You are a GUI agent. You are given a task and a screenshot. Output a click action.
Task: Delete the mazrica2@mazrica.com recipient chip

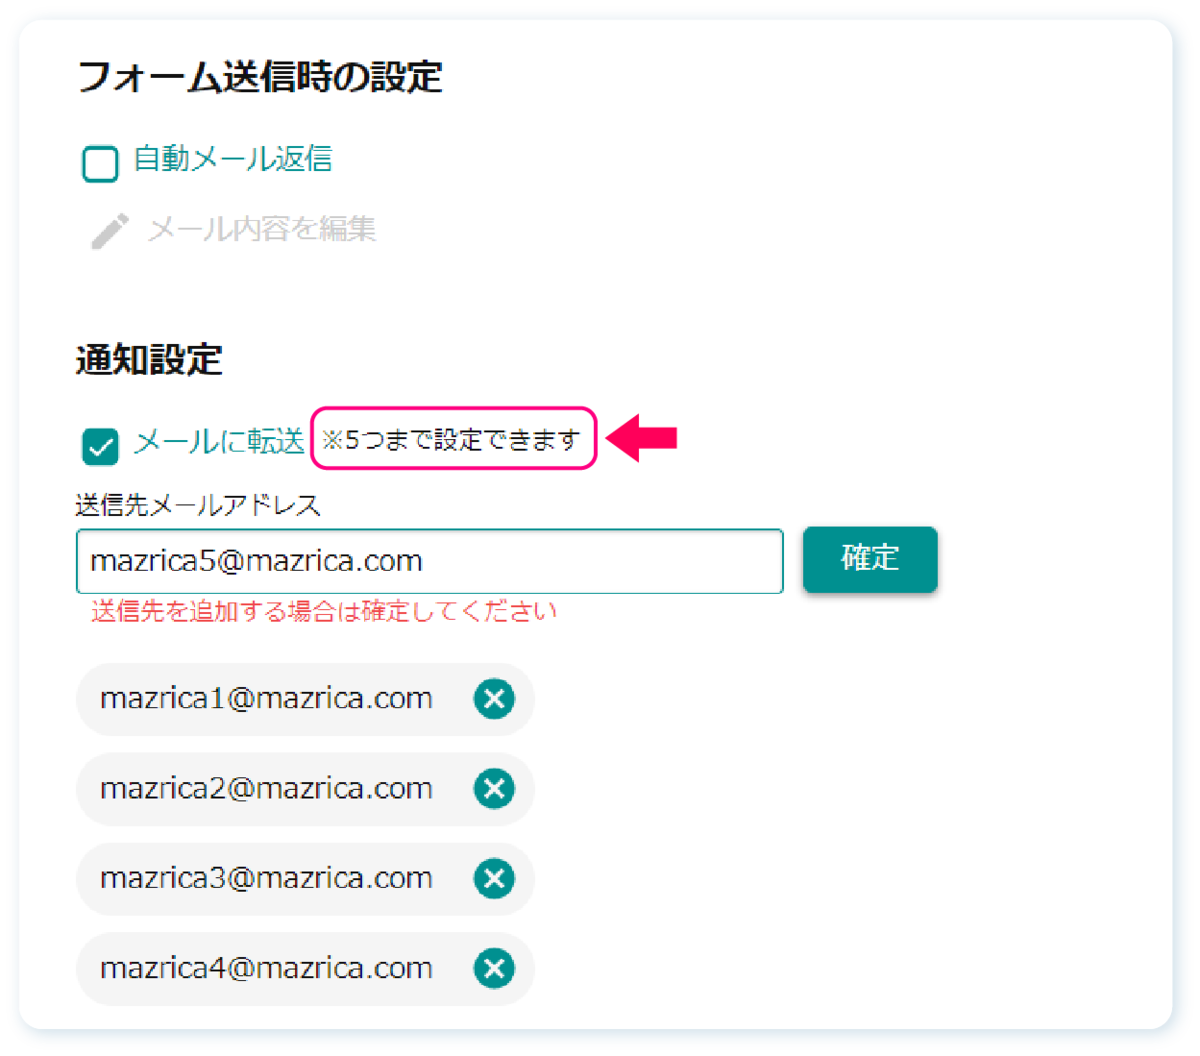(494, 789)
